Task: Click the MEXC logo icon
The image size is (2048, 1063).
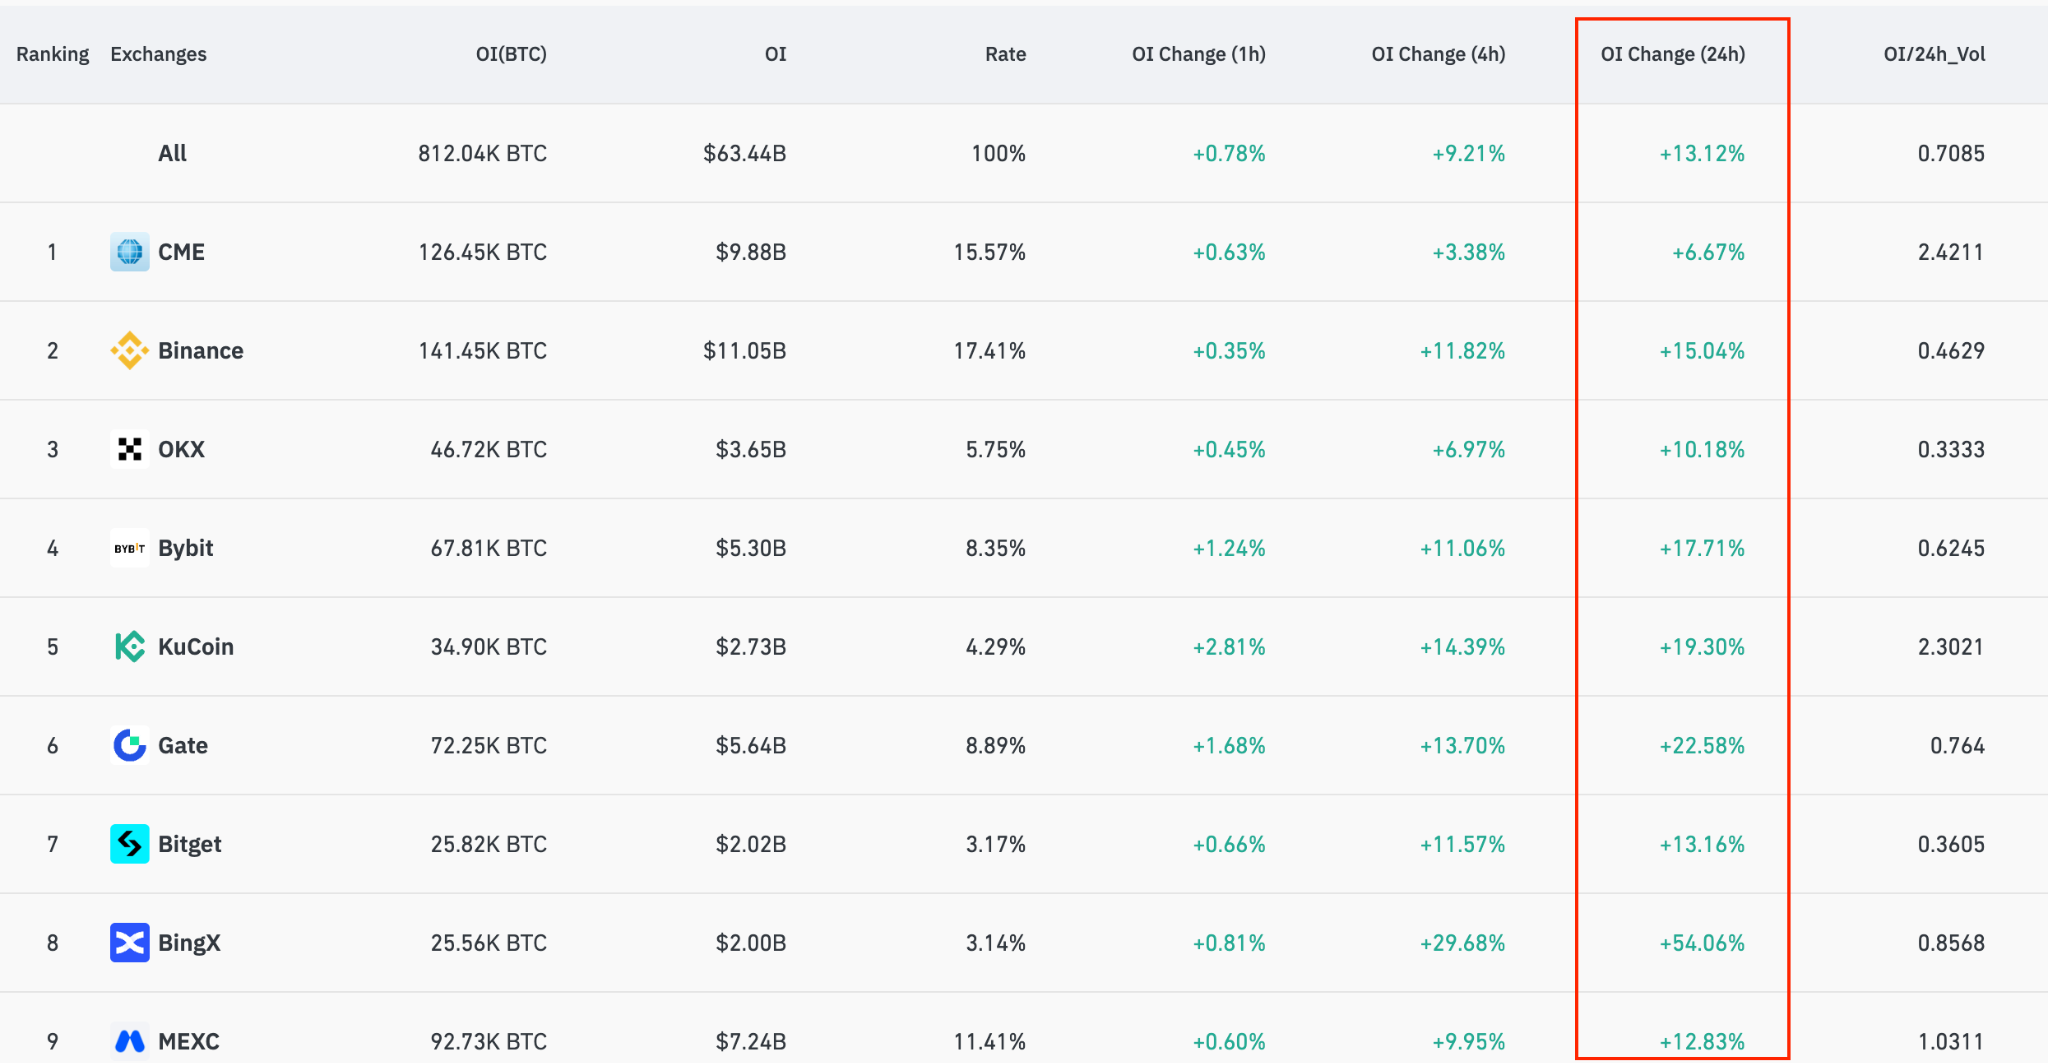Action: [129, 1041]
